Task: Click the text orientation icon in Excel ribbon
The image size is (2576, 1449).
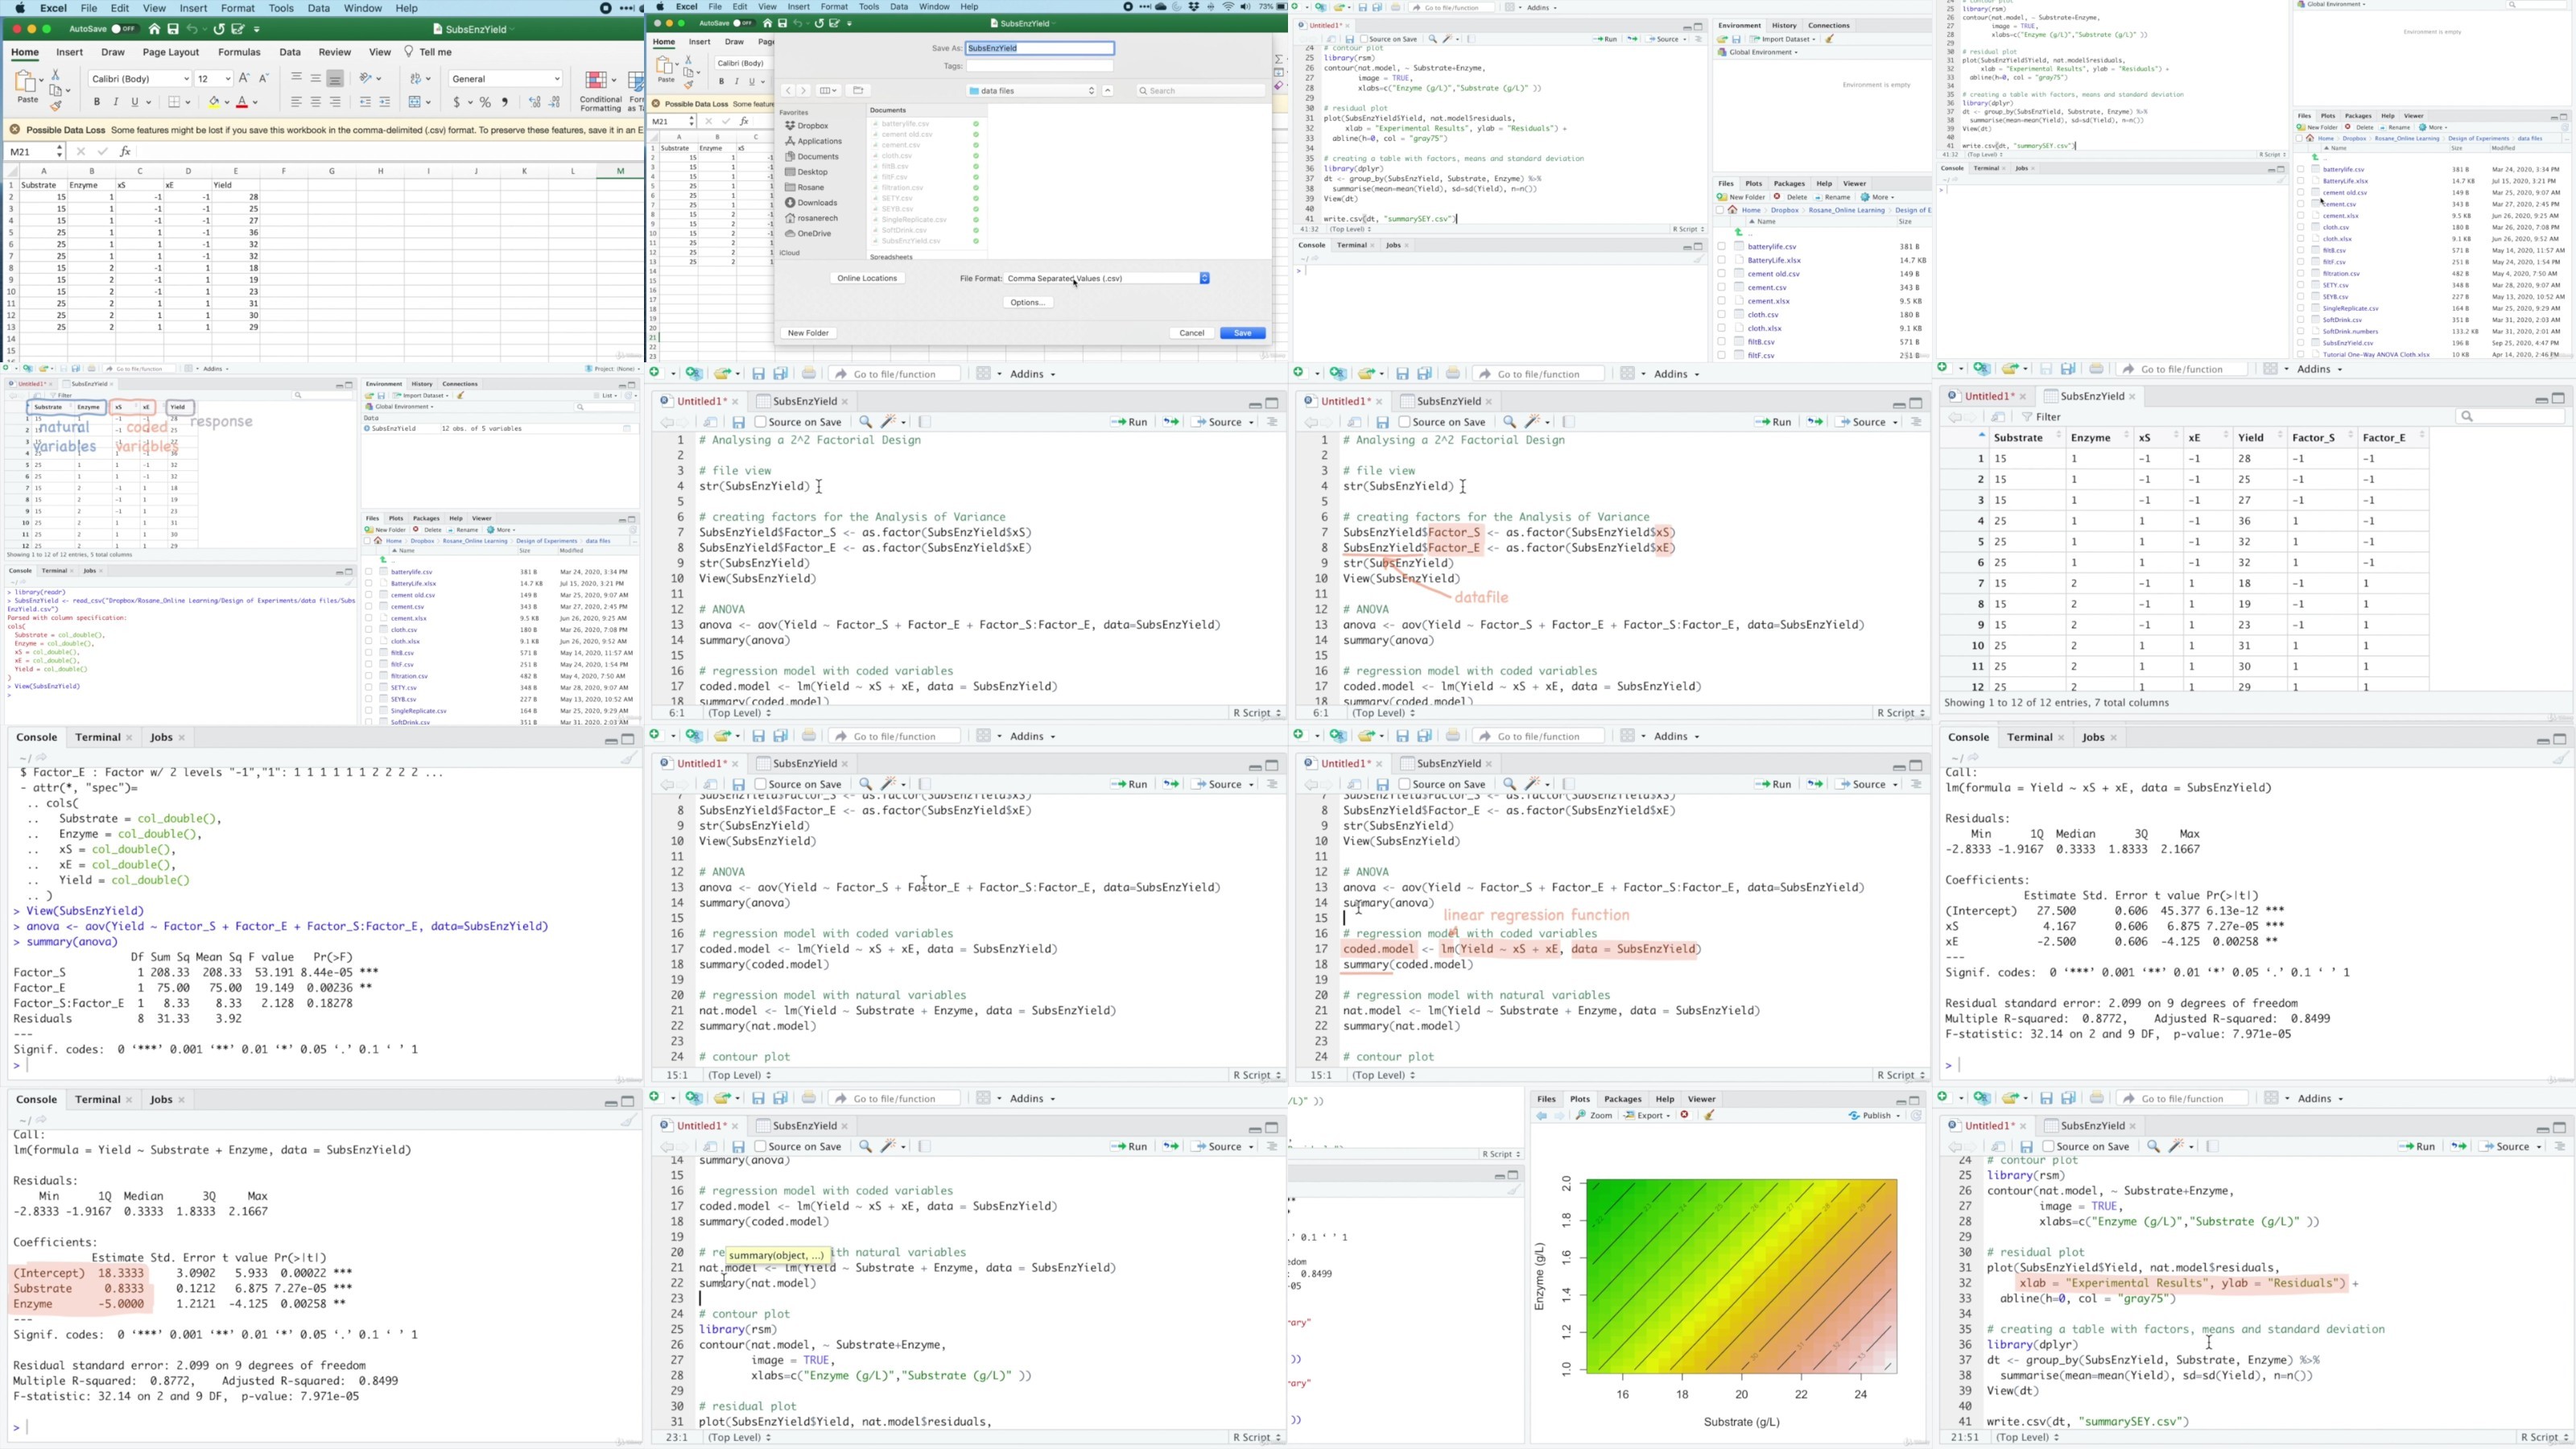Action: pyautogui.click(x=367, y=78)
